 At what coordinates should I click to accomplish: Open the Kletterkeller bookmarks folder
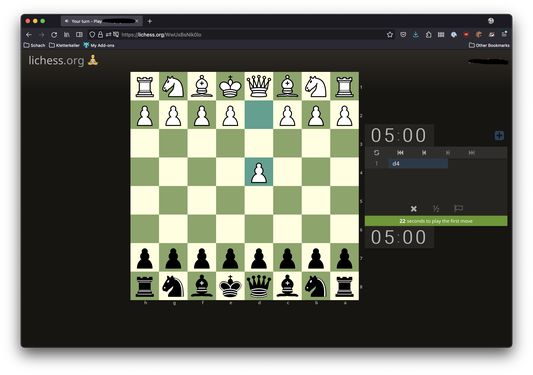[64, 45]
